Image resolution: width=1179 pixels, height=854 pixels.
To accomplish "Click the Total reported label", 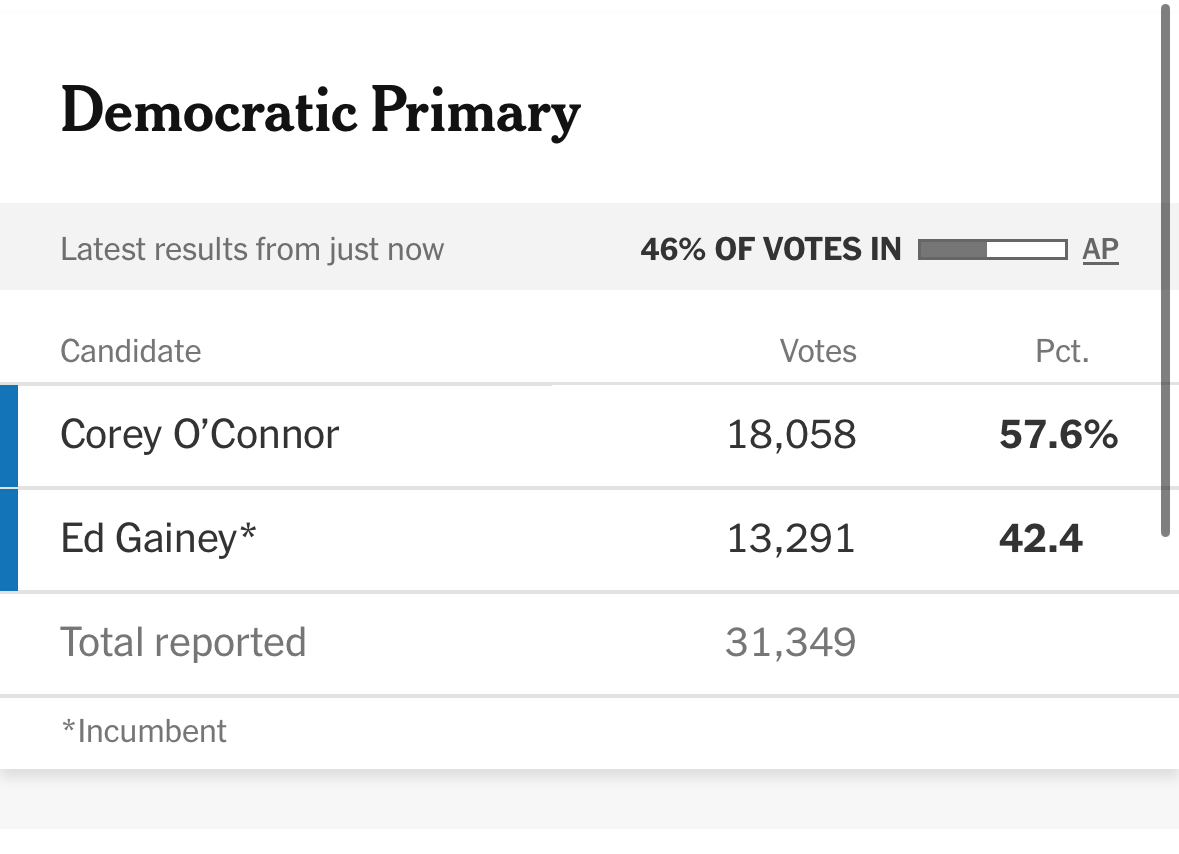I will point(183,642).
